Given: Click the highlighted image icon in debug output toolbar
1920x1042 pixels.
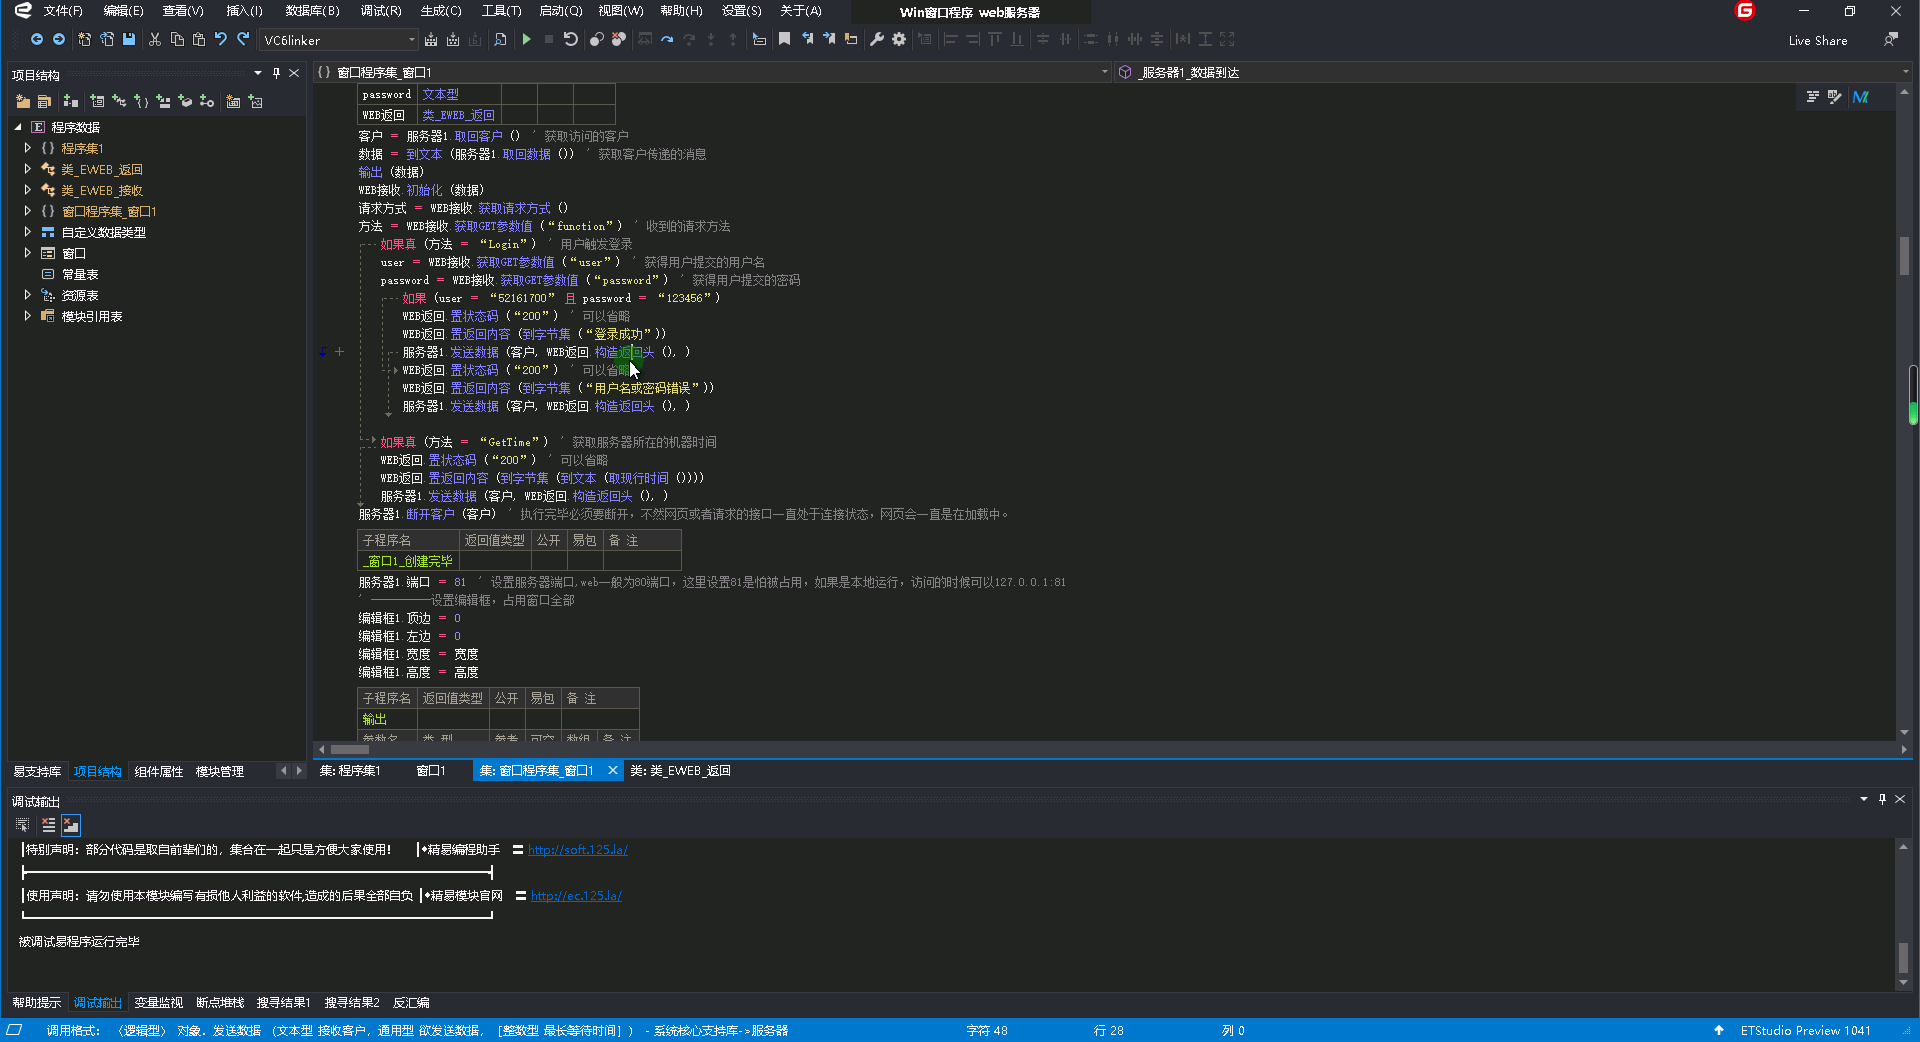Looking at the screenshot, I should click(x=71, y=825).
